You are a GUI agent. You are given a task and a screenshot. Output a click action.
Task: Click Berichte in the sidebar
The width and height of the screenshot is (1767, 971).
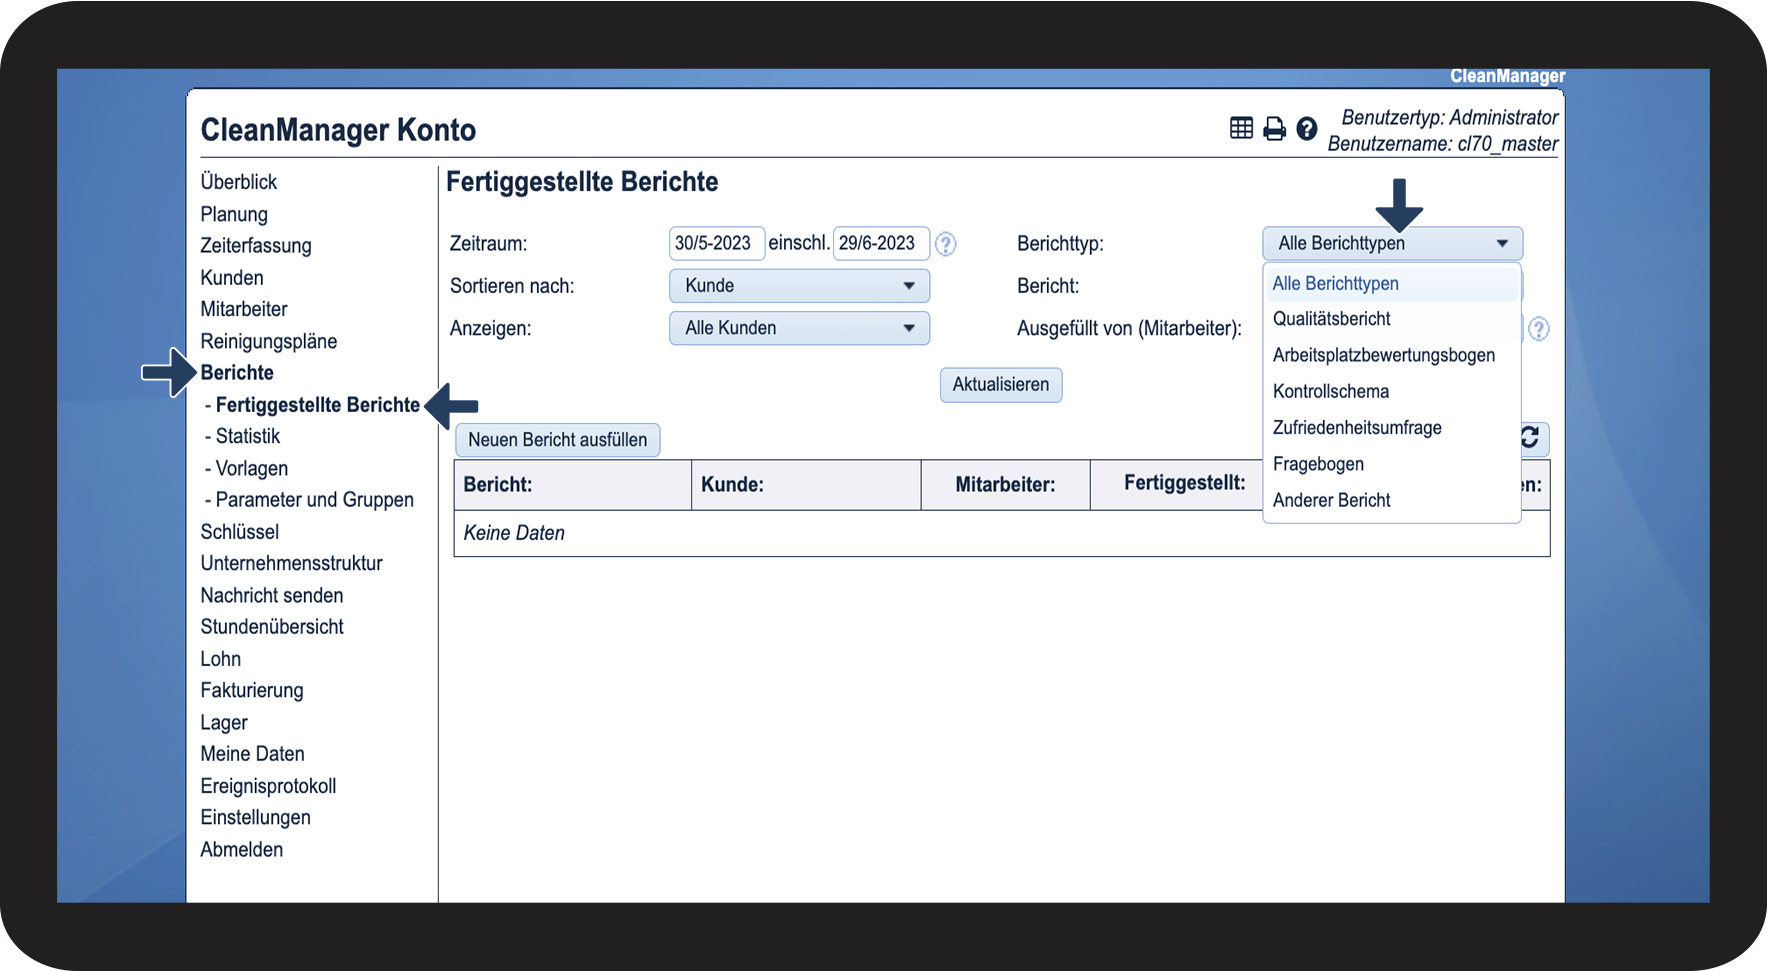point(237,373)
